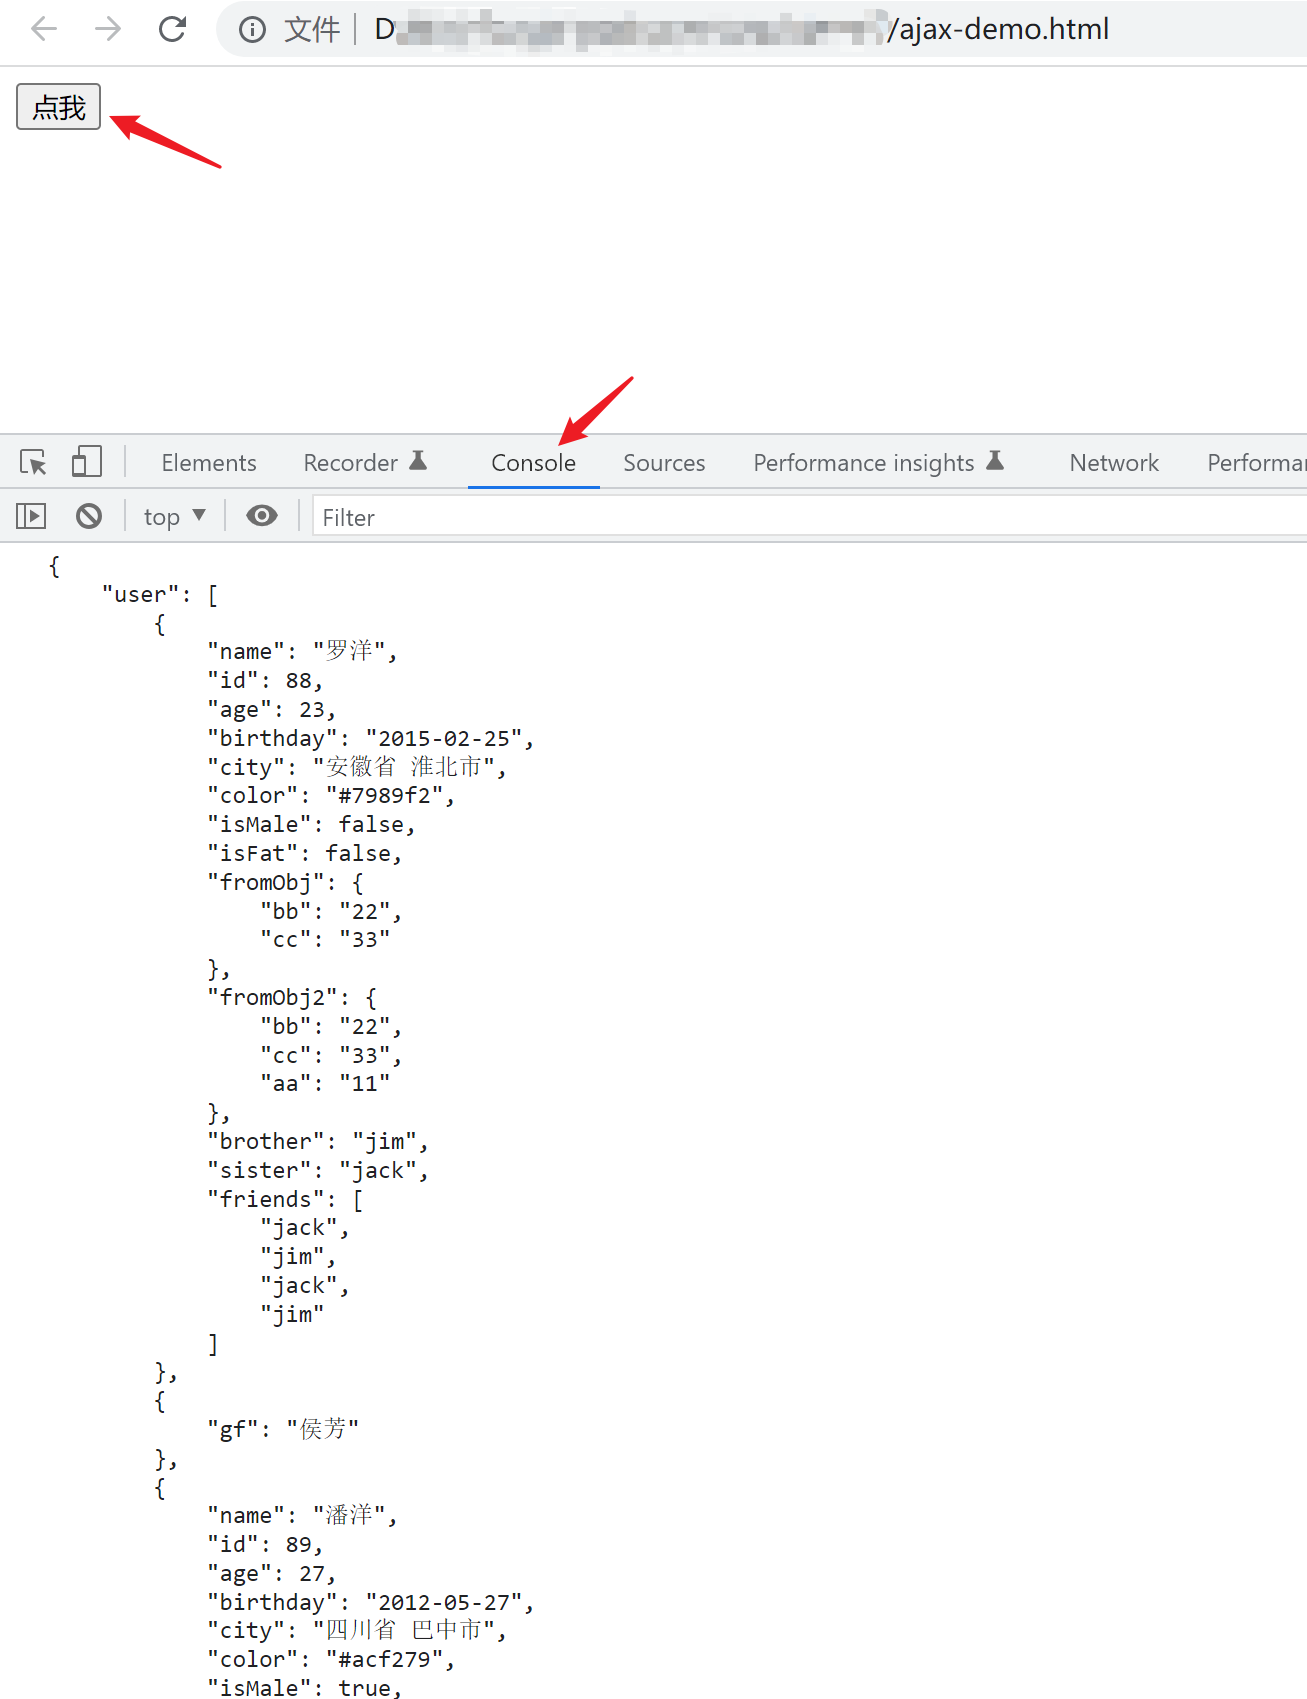The image size is (1307, 1699).
Task: Click the "aa": "11" line
Action: click(325, 1084)
